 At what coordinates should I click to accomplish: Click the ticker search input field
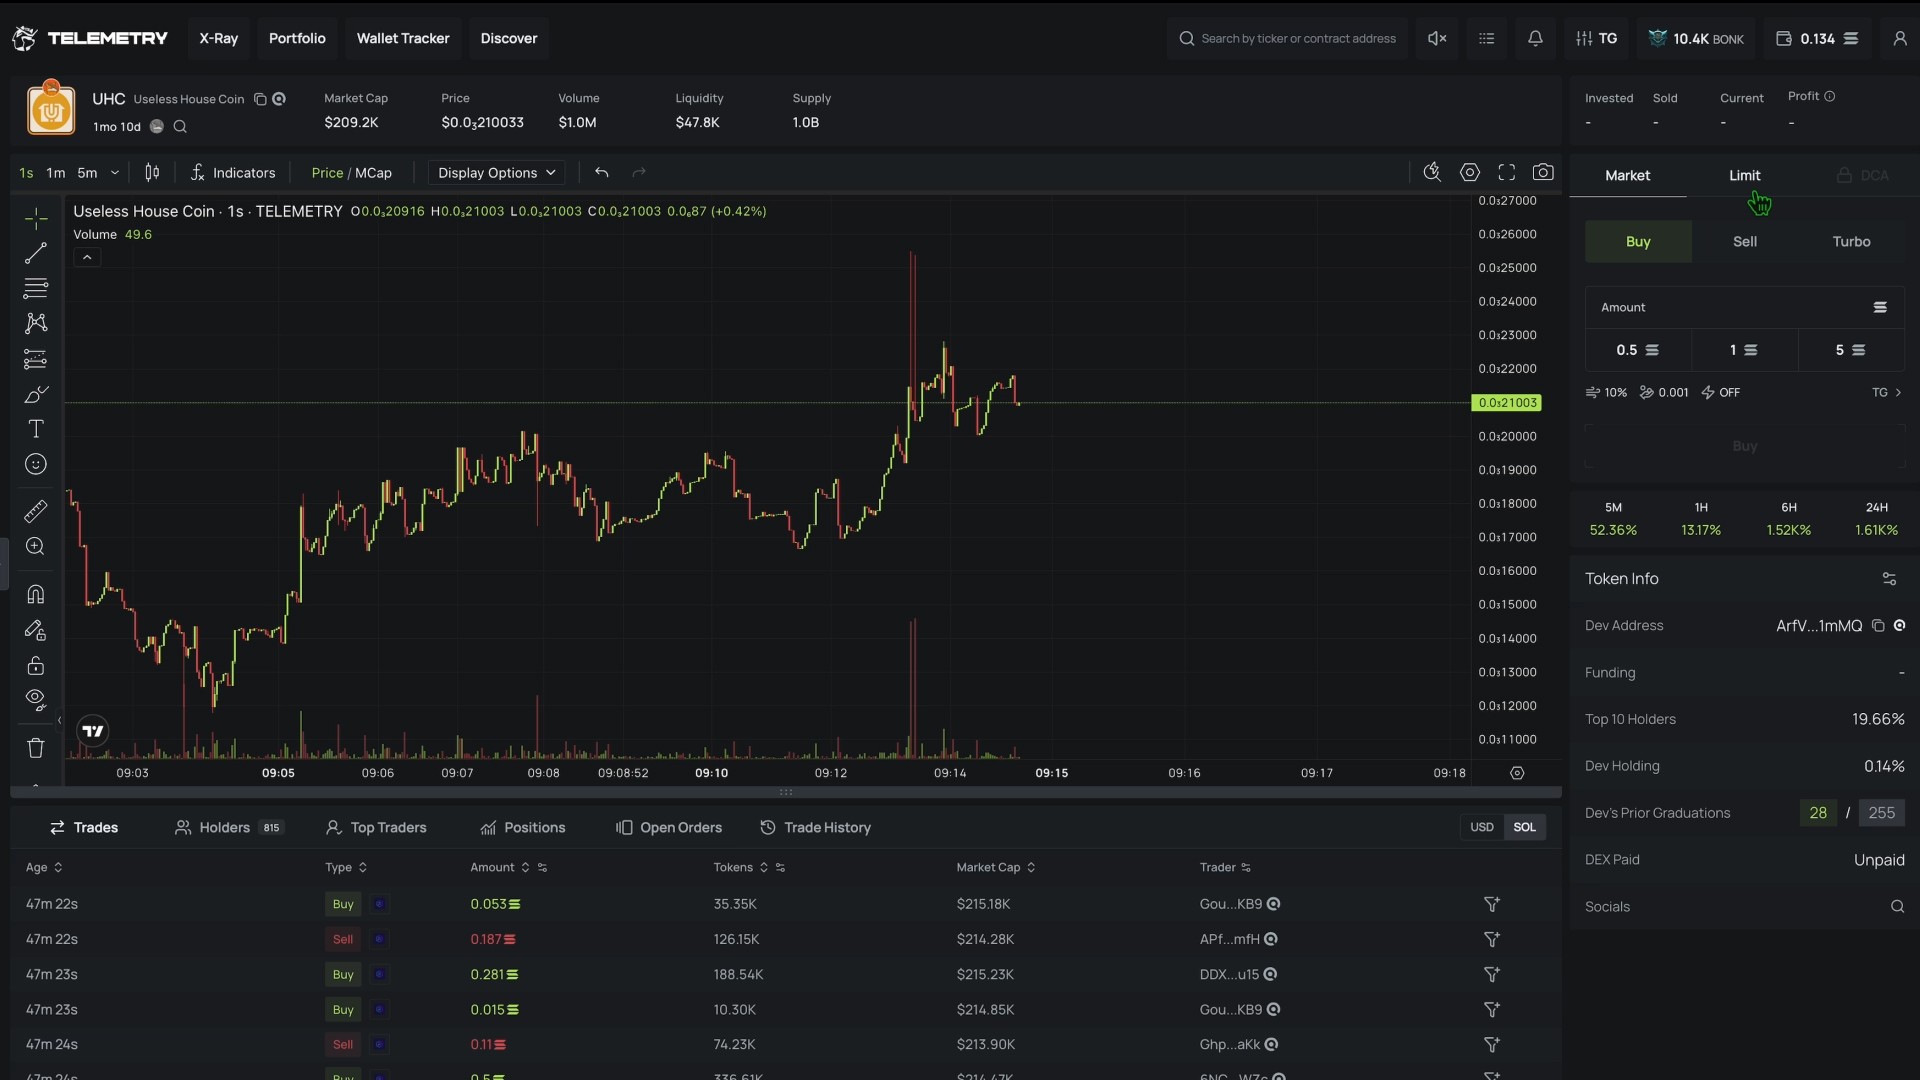pyautogui.click(x=1288, y=38)
